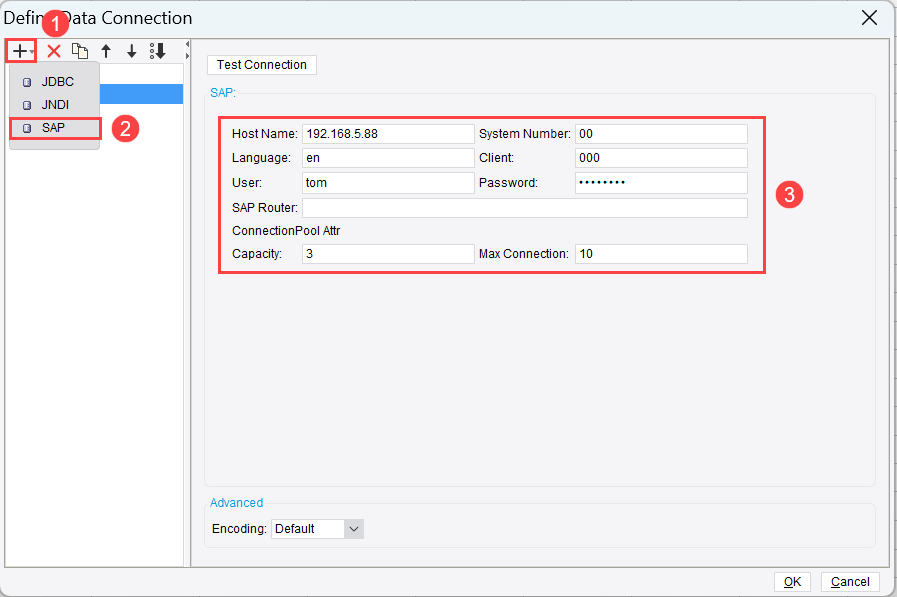Choose JDBC from the add menu
The height and width of the screenshot is (597, 897).
(55, 82)
